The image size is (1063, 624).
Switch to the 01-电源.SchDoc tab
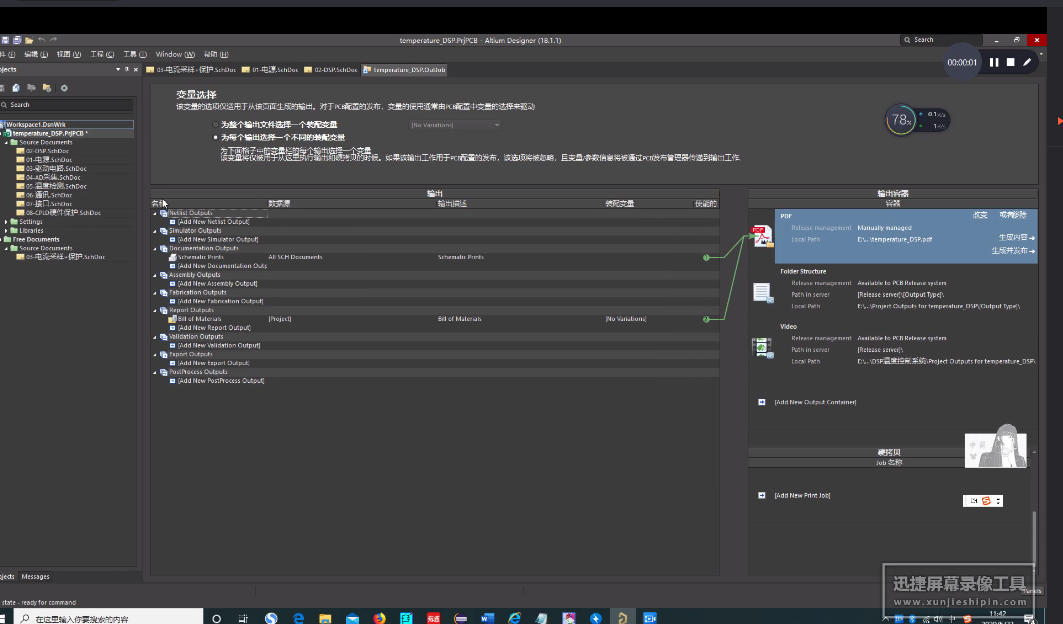[270, 70]
